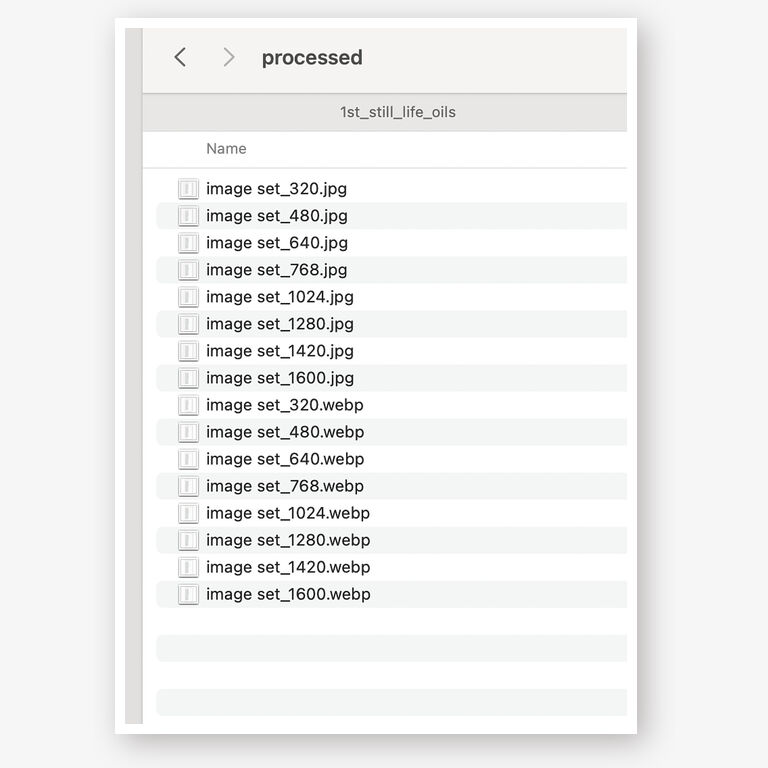Click the forward navigation chevron
The image size is (768, 768).
coord(229,57)
